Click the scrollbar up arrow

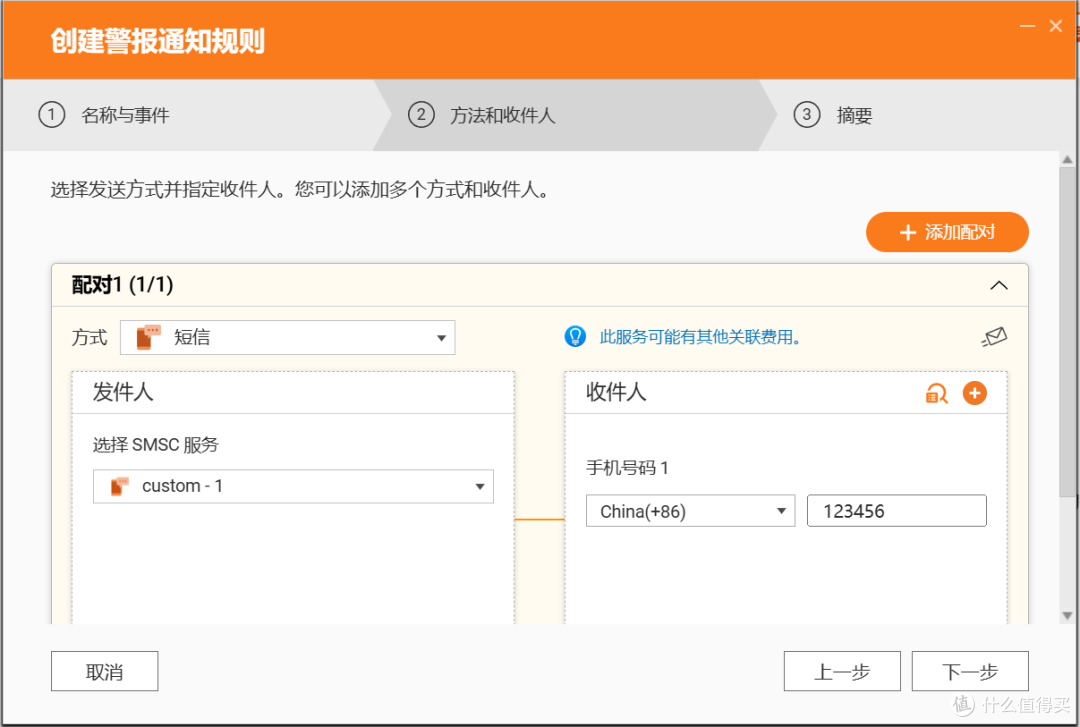[x=1068, y=159]
